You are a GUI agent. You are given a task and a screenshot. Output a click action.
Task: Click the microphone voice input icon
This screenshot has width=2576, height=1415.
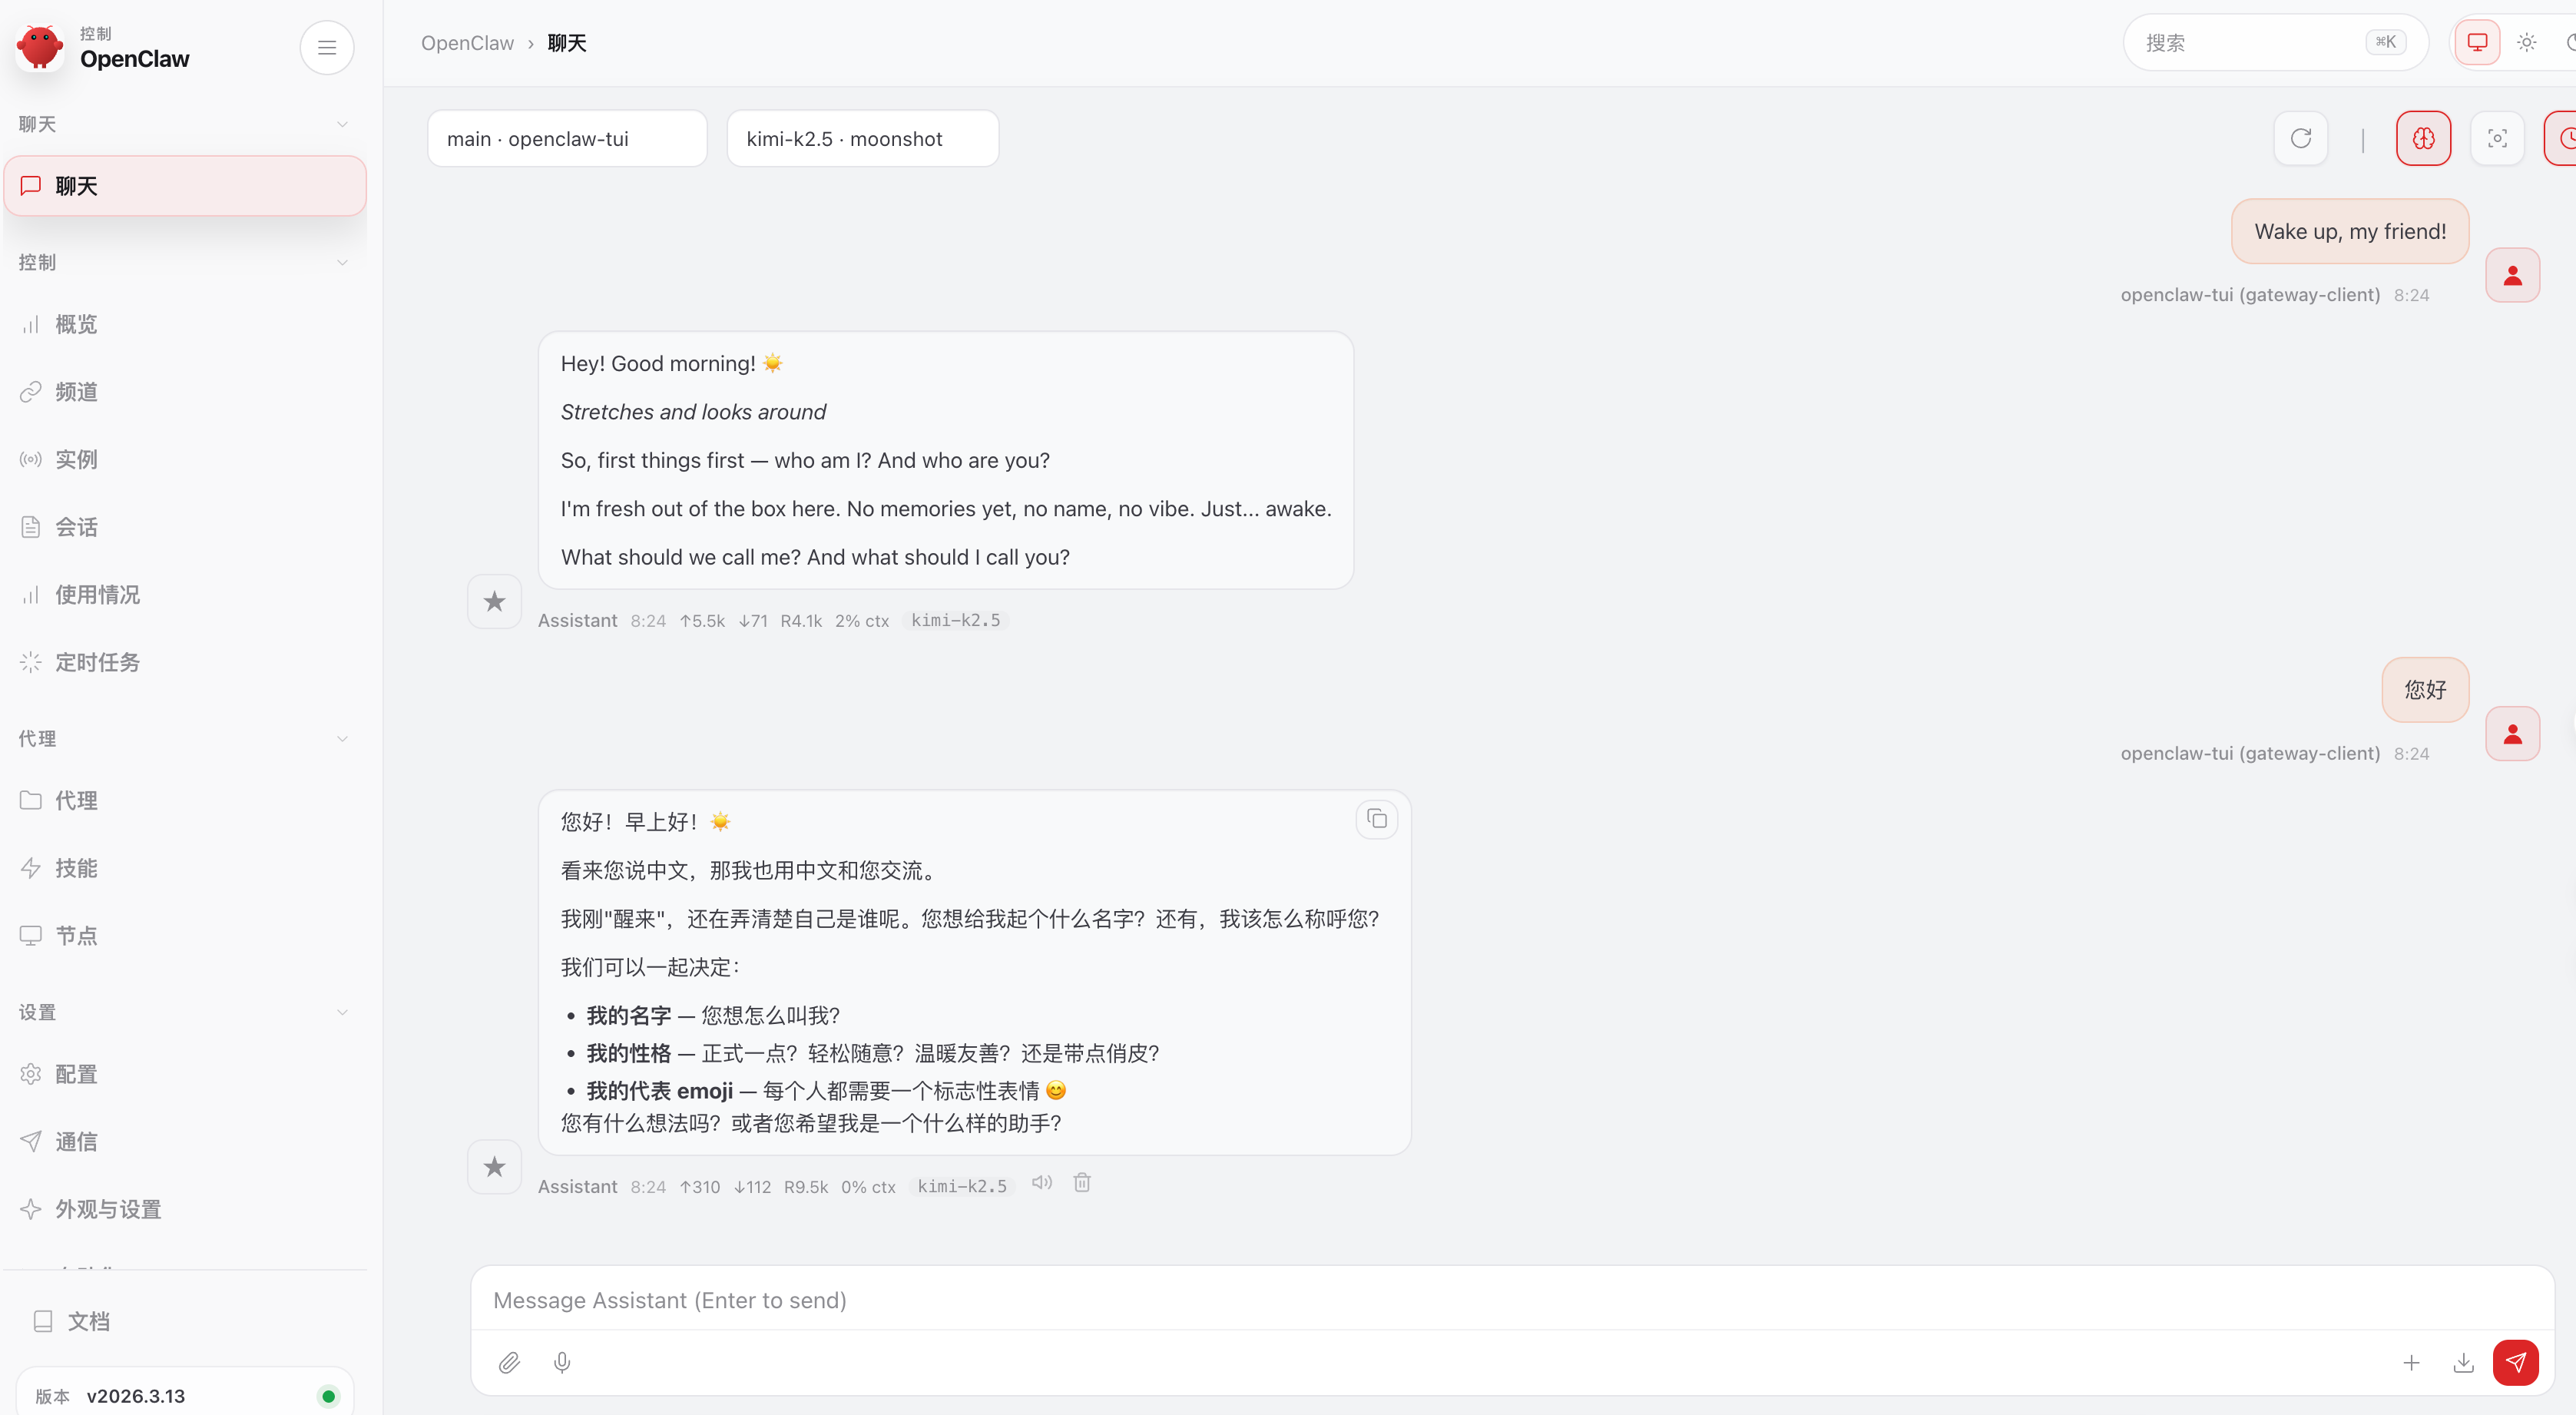(x=562, y=1362)
